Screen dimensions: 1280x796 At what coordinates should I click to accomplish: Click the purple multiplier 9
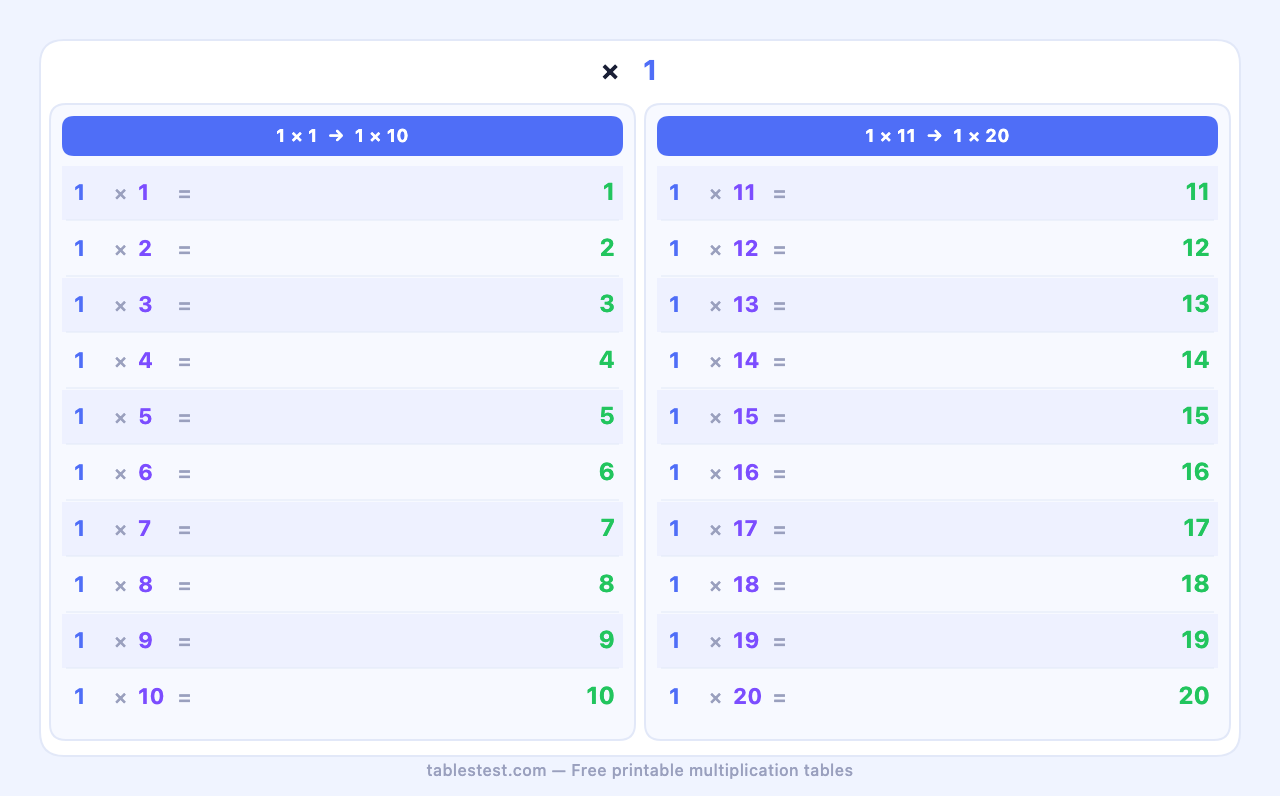[145, 640]
